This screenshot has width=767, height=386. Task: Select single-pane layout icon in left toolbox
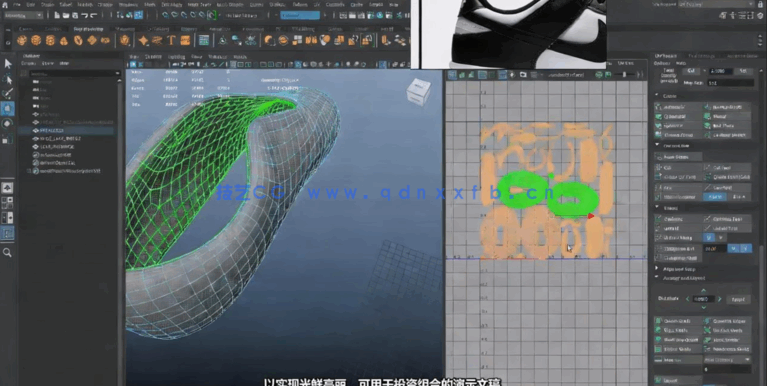tap(8, 188)
